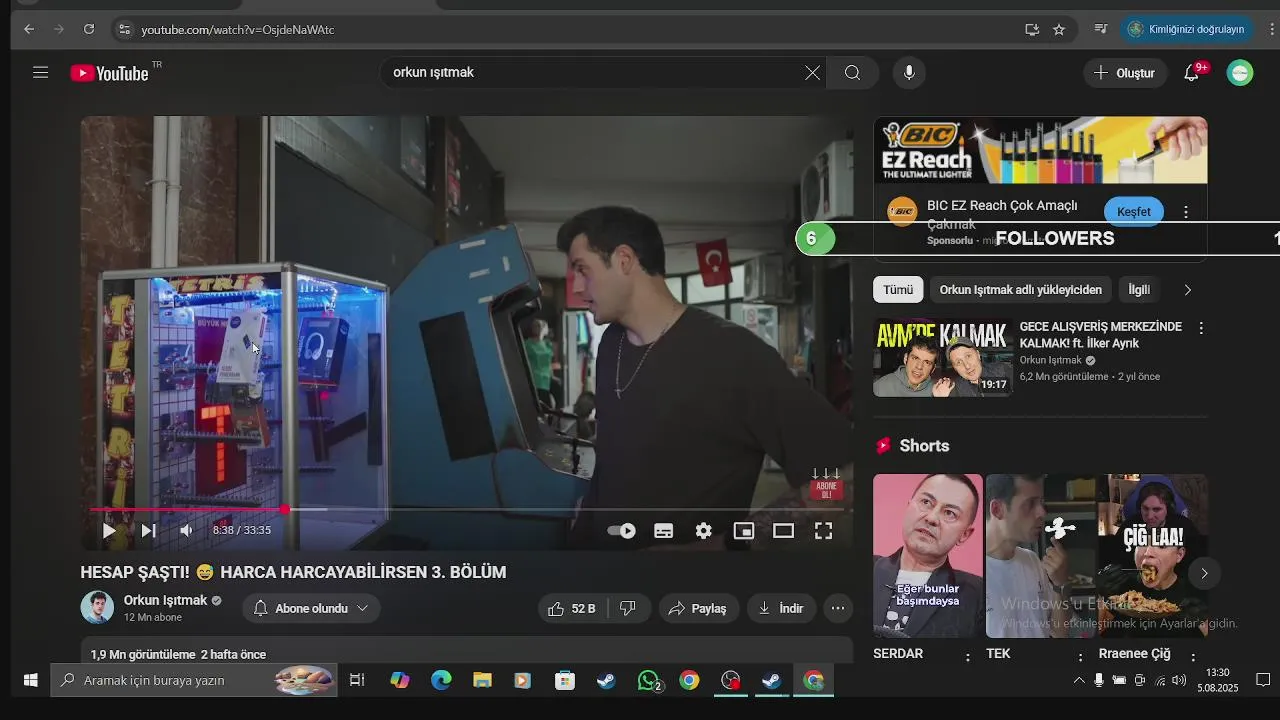Open the BIC ad options menu
Screen dimensions: 1280x720
coord(1186,212)
